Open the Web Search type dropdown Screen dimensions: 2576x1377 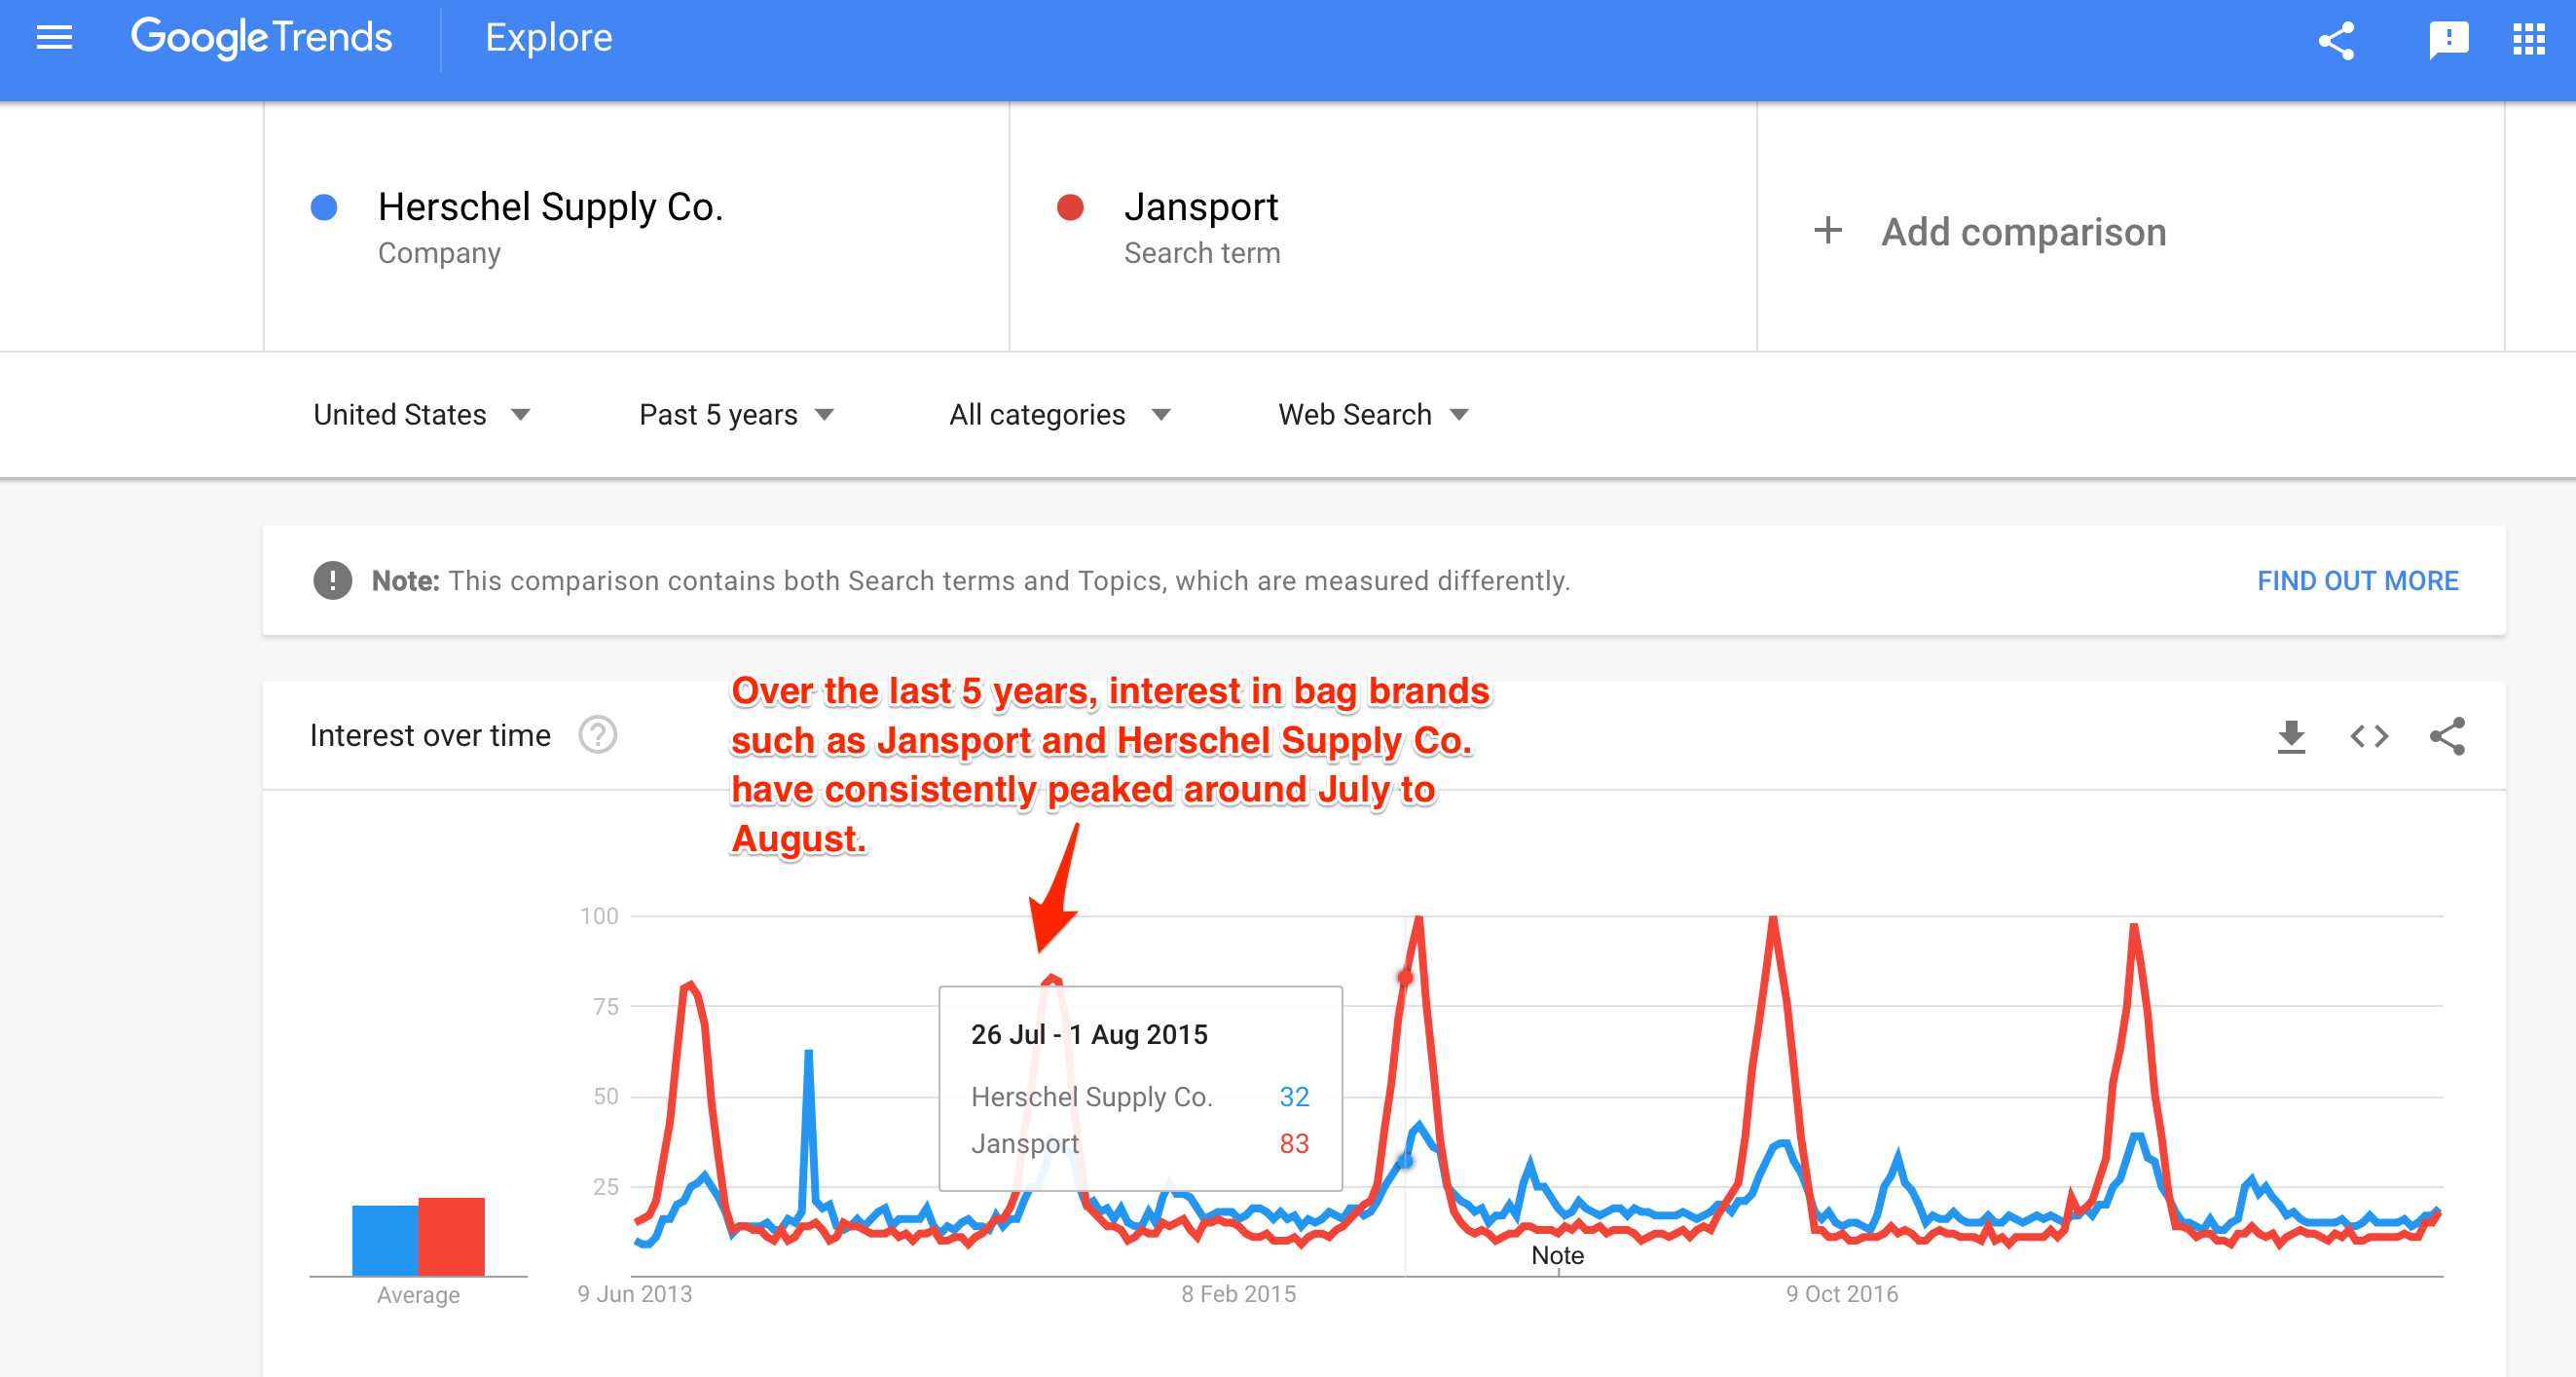tap(1373, 415)
